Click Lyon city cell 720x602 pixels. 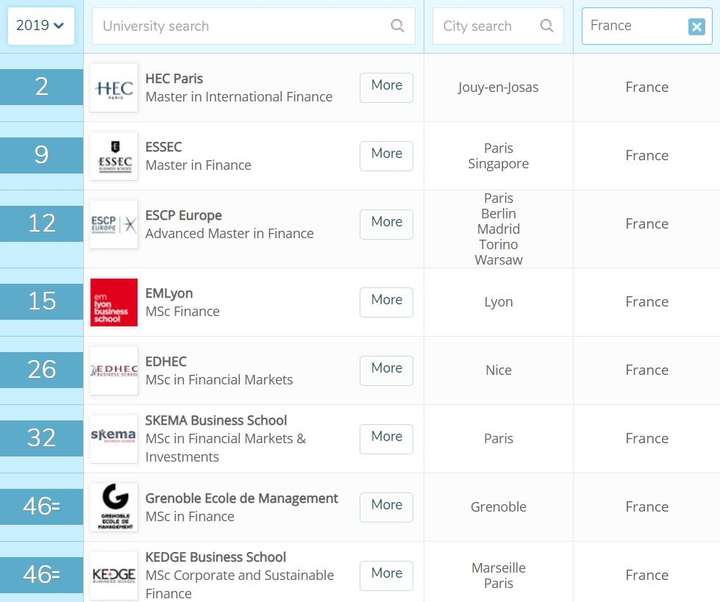click(x=498, y=302)
